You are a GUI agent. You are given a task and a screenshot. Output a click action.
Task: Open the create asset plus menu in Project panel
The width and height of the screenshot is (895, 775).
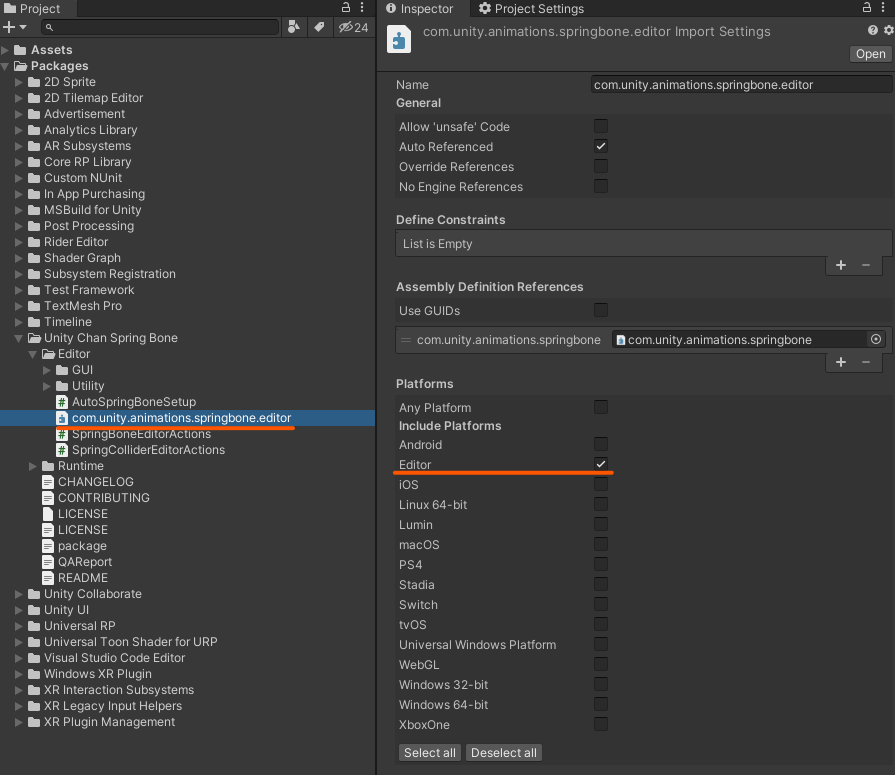(x=14, y=27)
